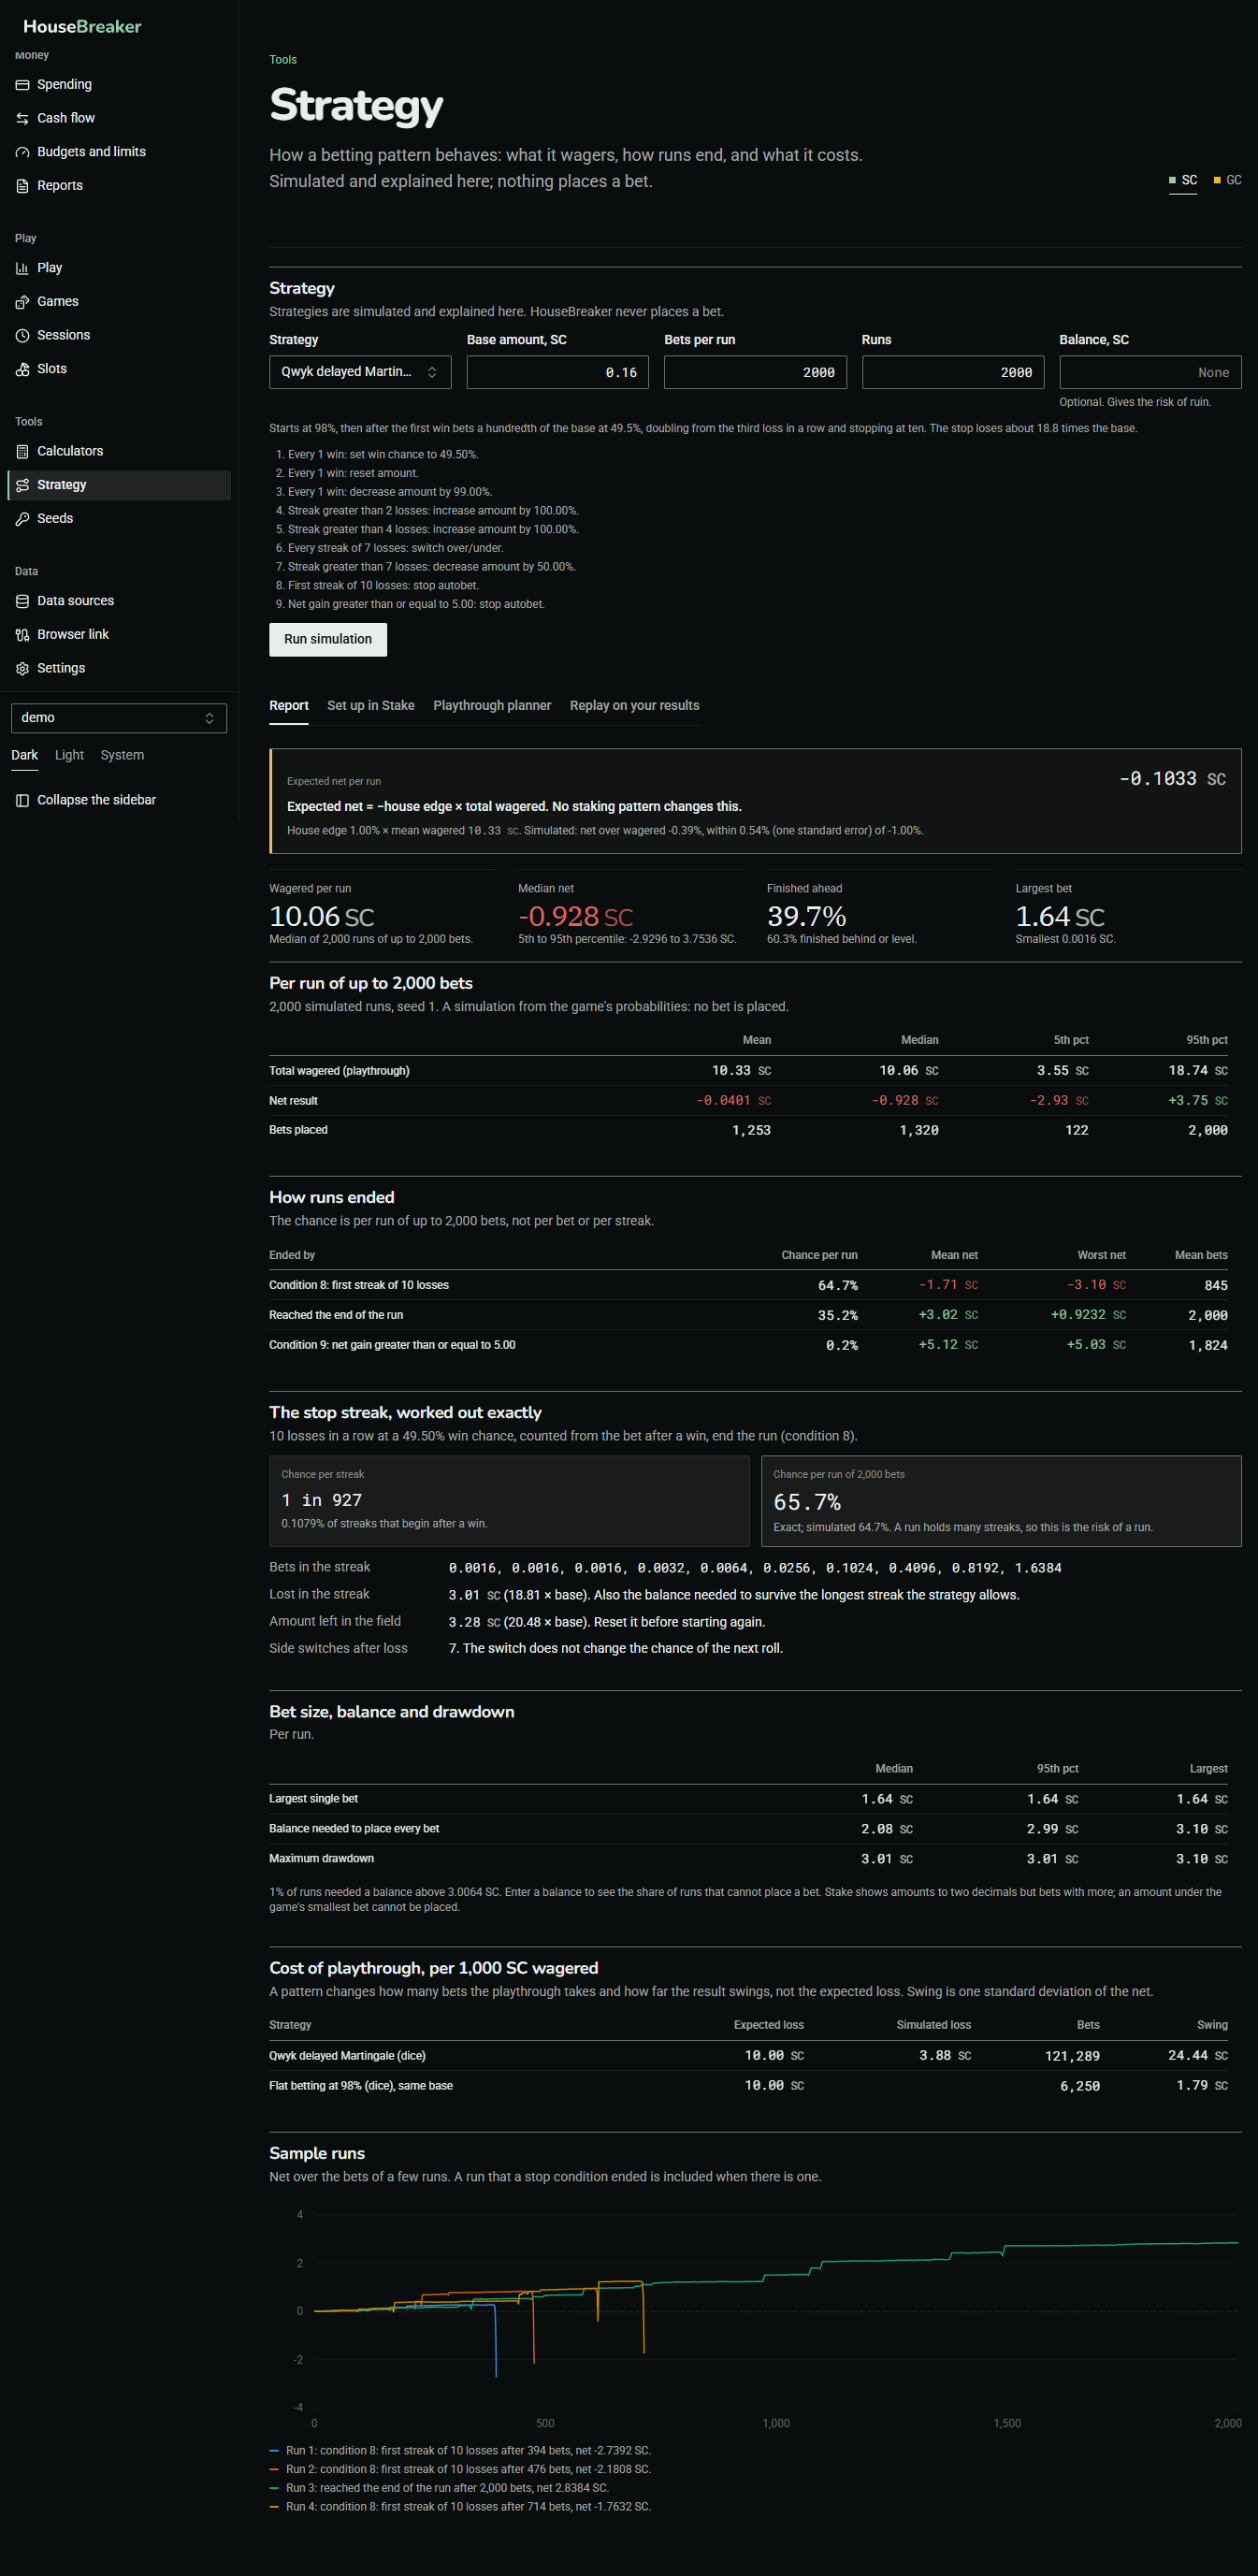Open the Set up in Stake tab

pyautogui.click(x=371, y=706)
